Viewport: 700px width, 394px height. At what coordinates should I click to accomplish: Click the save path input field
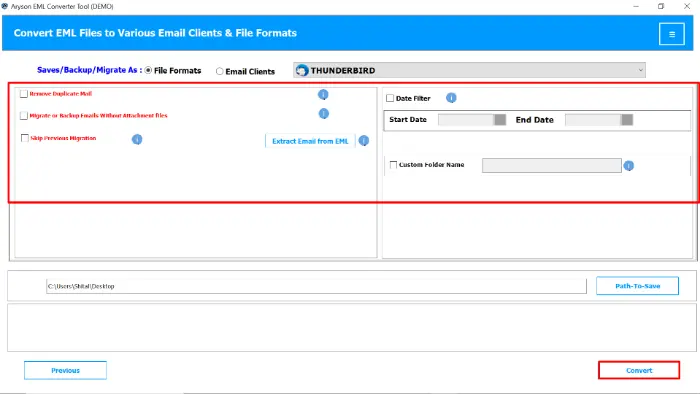pos(316,286)
